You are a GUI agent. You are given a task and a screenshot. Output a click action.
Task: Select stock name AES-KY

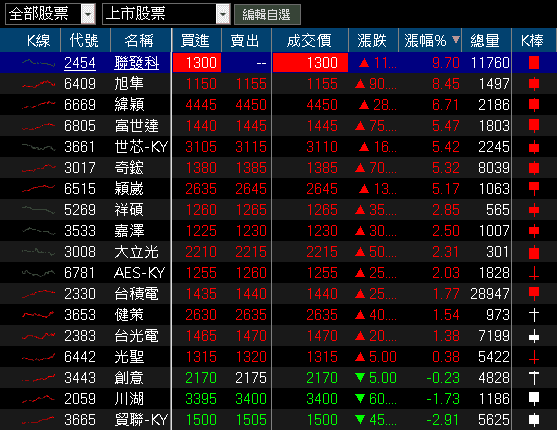pyautogui.click(x=140, y=273)
